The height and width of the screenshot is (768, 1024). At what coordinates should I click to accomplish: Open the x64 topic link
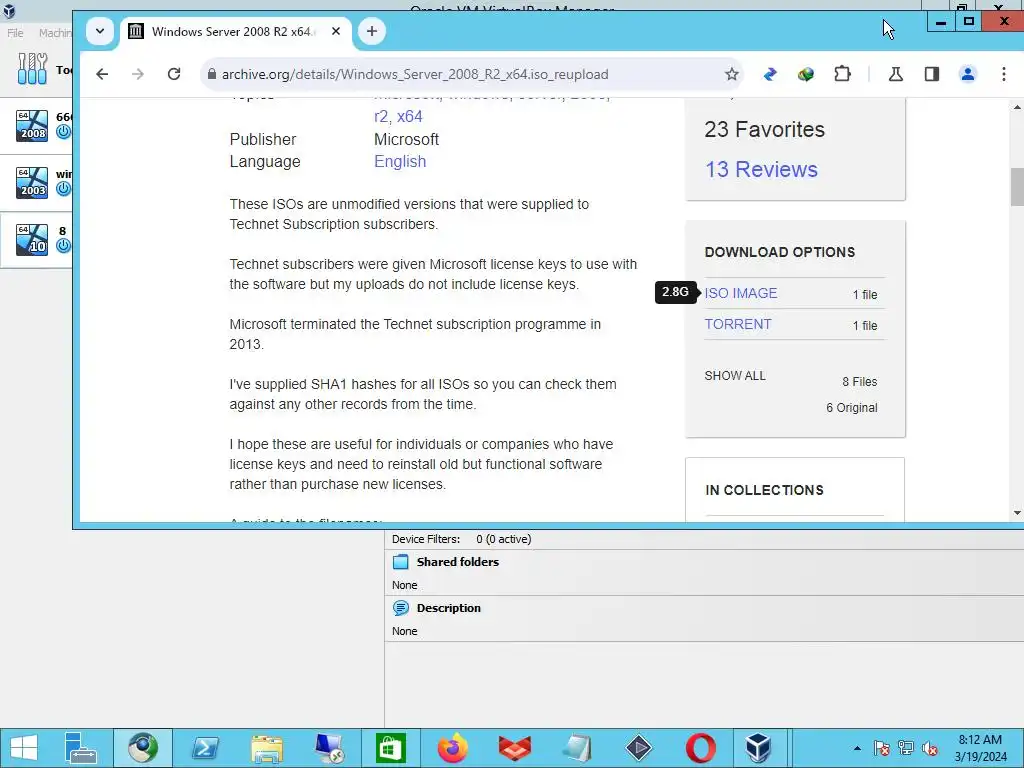(x=409, y=116)
